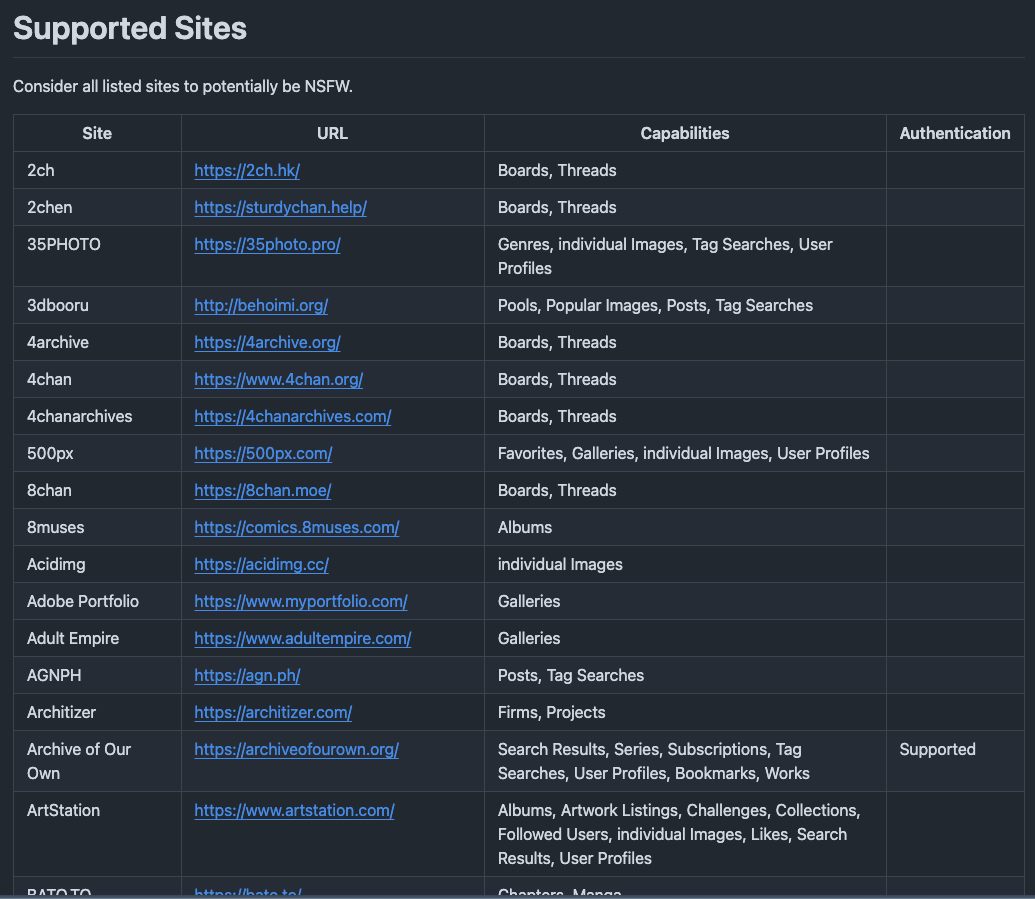Screen dimensions: 1035x899
Task: Follow the www.artstation.com link
Action: point(294,809)
